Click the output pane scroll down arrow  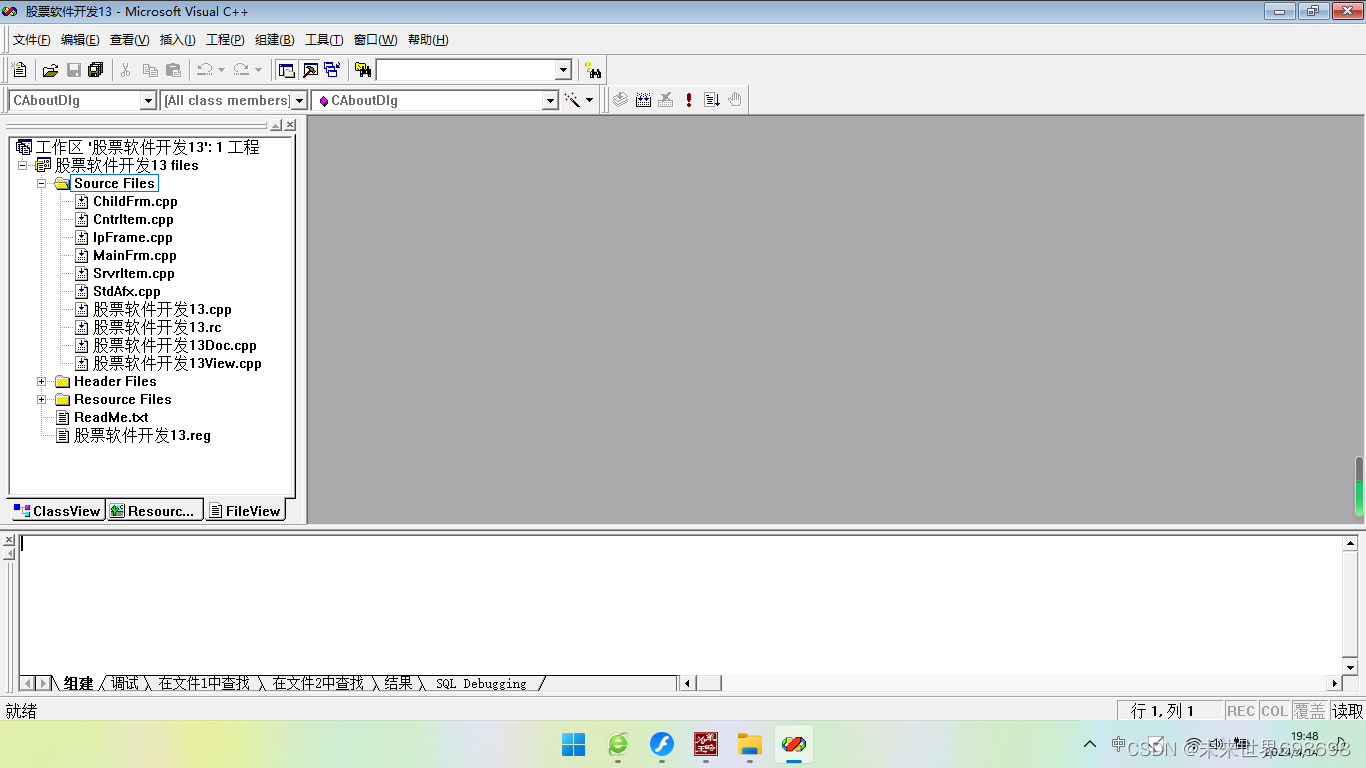(x=1350, y=667)
